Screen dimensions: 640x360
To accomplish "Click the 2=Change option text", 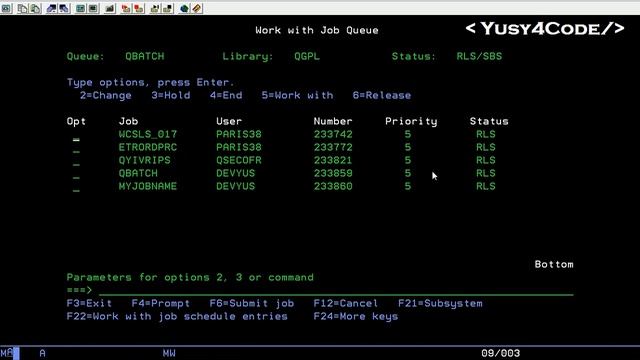I will click(105, 96).
